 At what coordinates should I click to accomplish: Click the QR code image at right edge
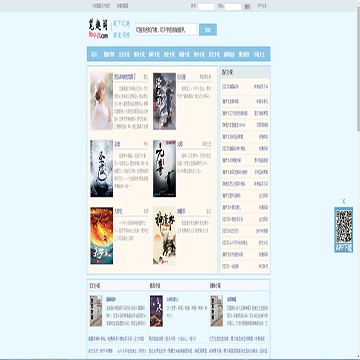(x=344, y=226)
